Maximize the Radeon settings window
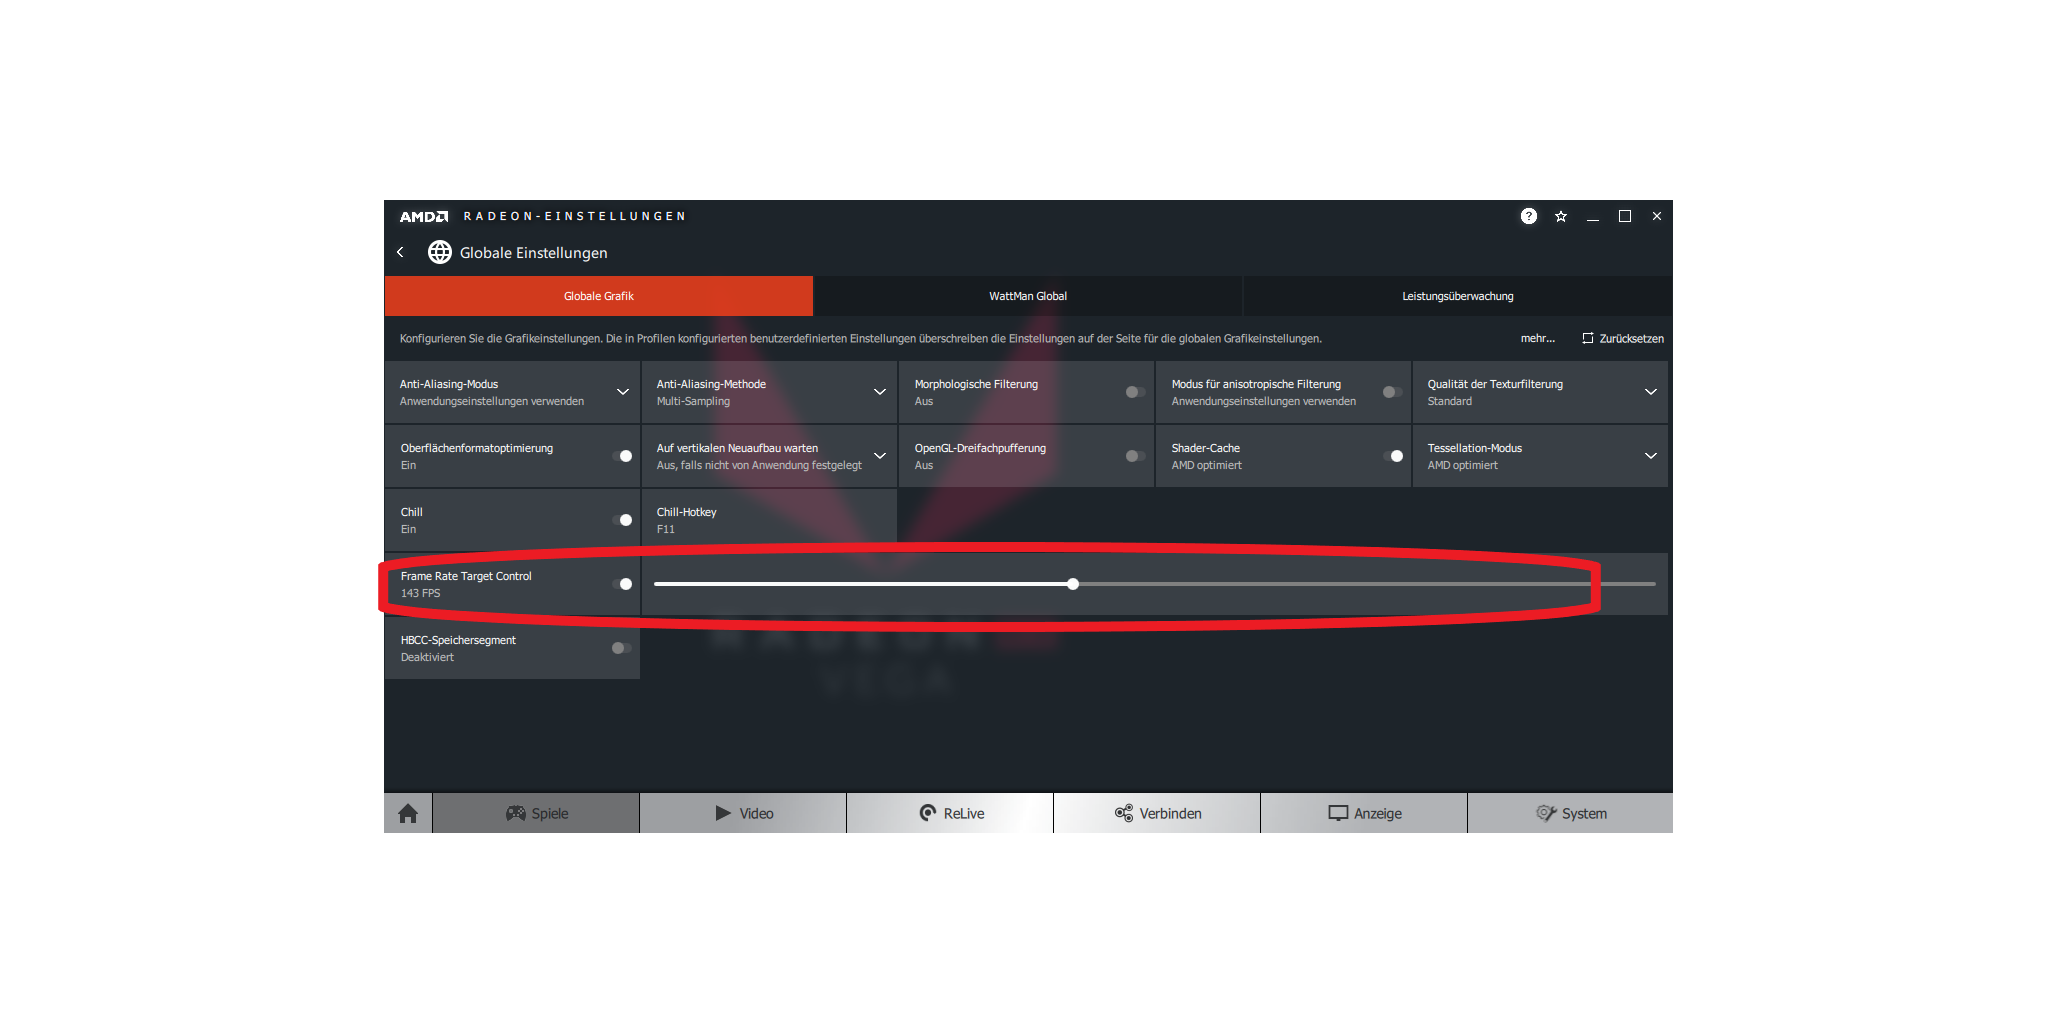The height and width of the screenshot is (1032, 2056). coord(1625,216)
